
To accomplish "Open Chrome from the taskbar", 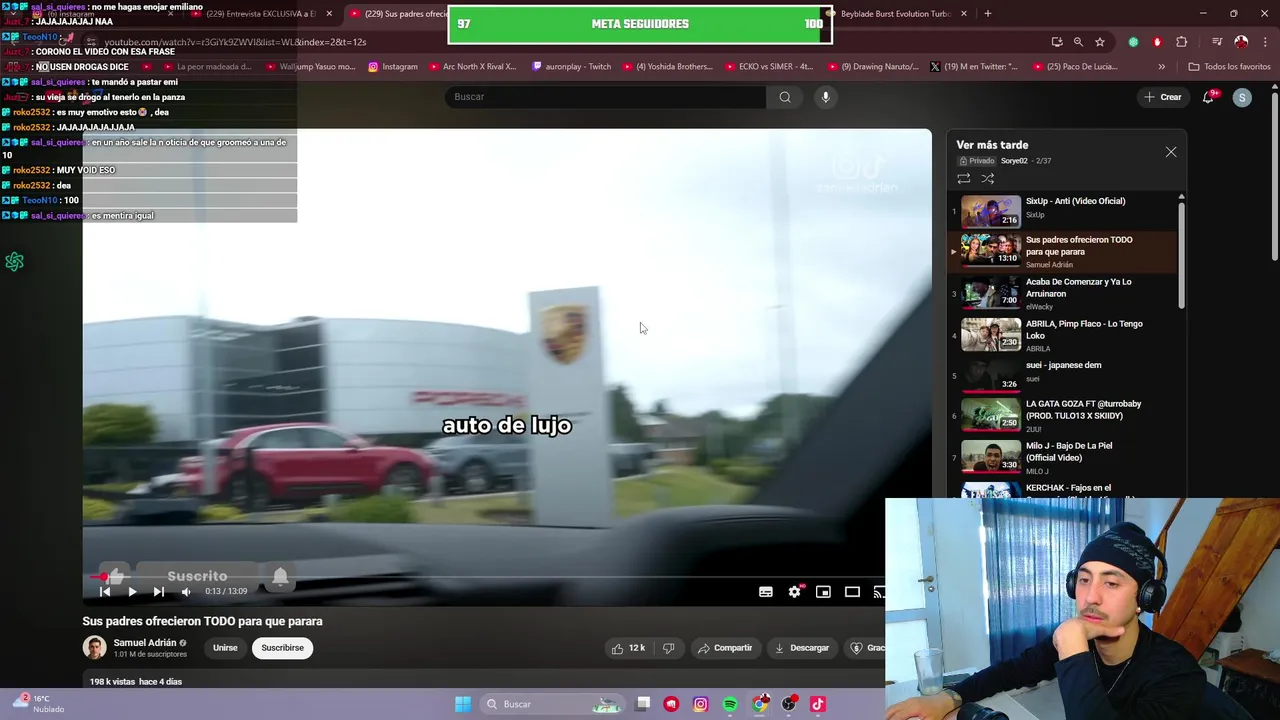I will coord(760,704).
